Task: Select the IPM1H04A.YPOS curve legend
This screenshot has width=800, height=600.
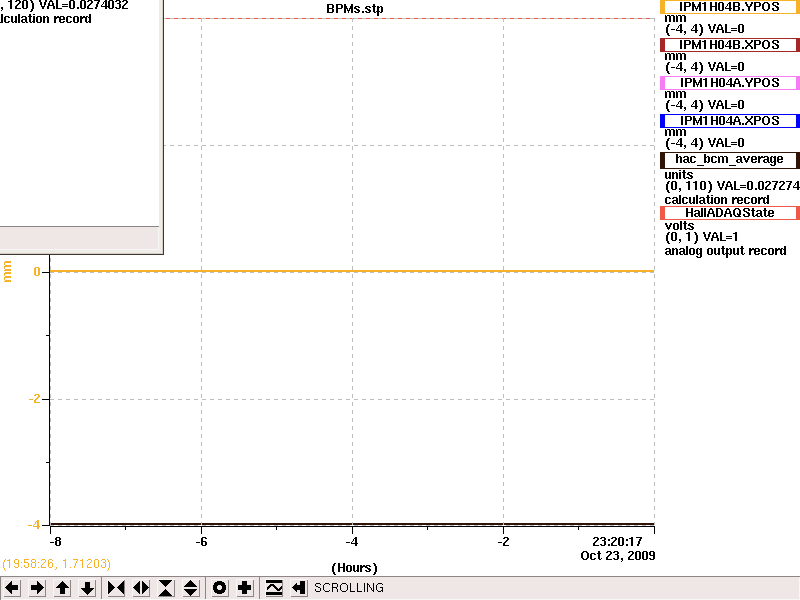Action: click(730, 83)
